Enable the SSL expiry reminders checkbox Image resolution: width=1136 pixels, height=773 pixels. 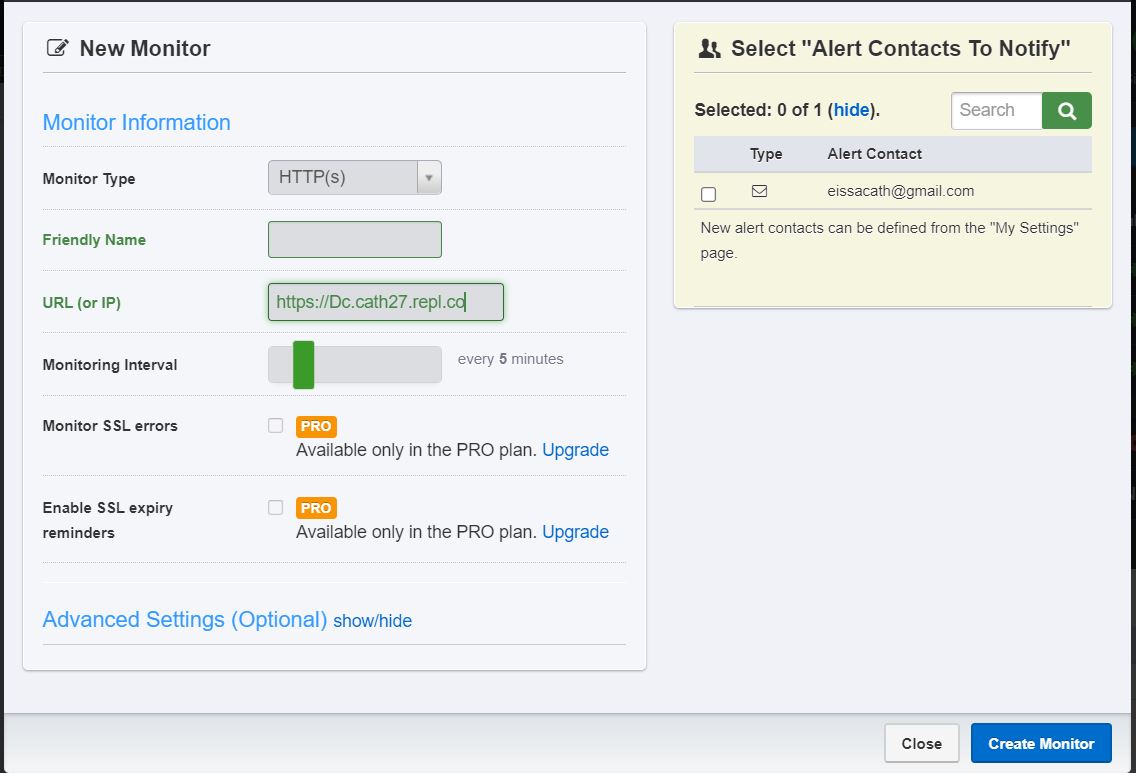tap(276, 508)
